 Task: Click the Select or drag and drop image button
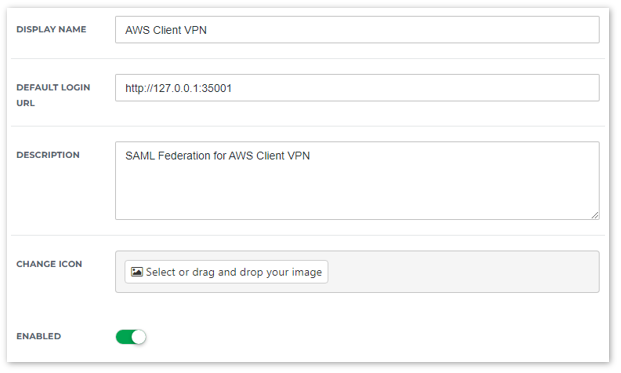(226, 272)
